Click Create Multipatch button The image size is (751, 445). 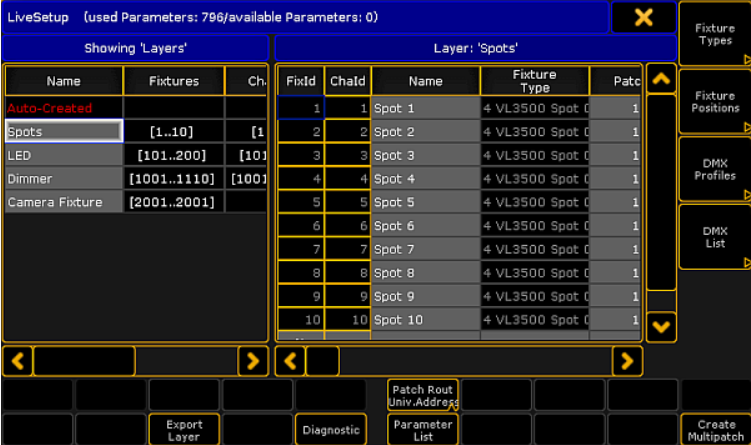click(716, 429)
